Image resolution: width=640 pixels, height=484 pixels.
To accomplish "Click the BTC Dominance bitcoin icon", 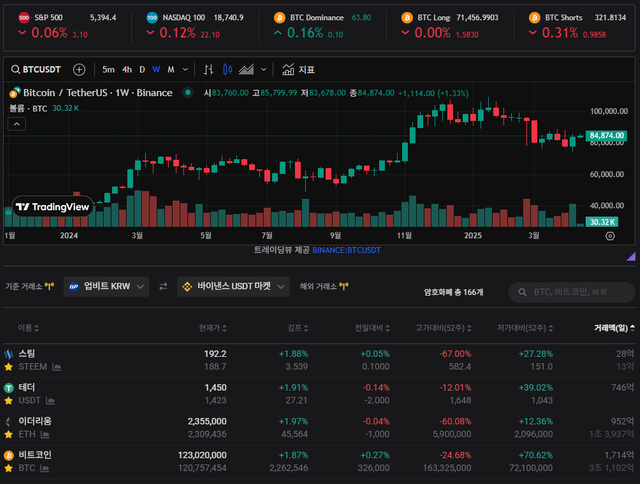I will 280,18.
